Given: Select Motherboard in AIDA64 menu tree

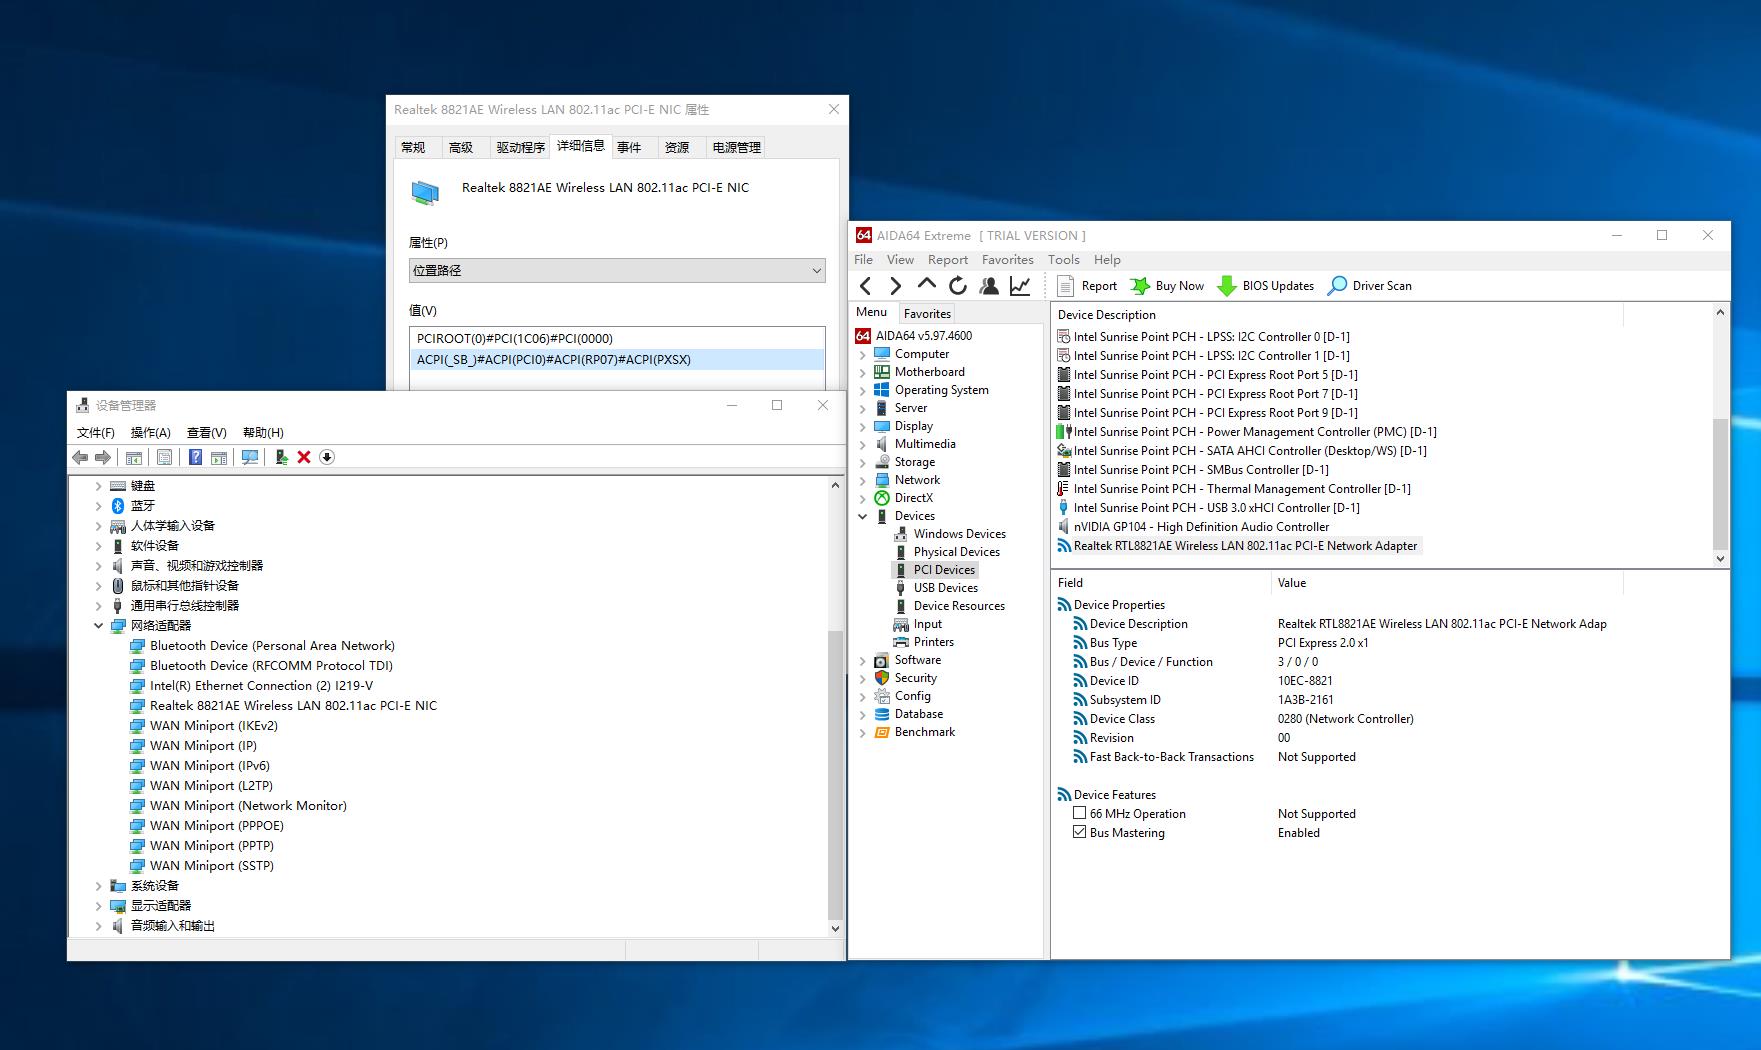Looking at the screenshot, I should click(x=929, y=372).
